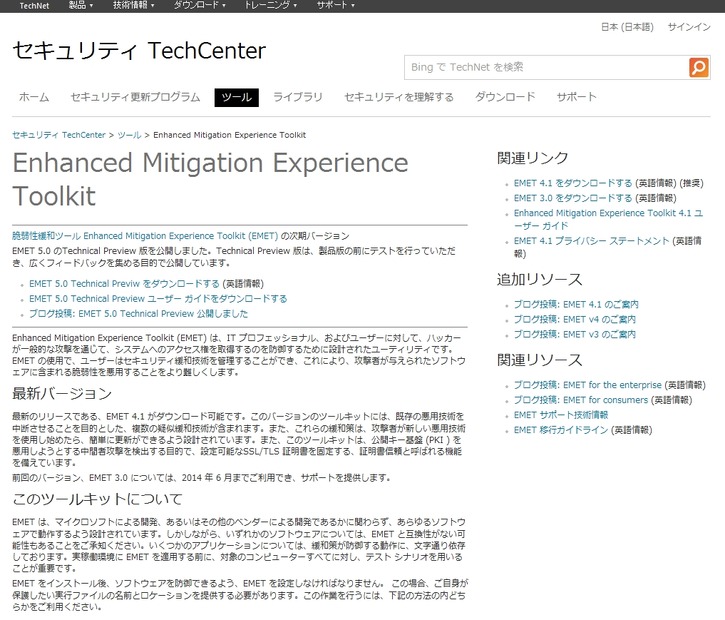
Task: Download EMET 5.0 Technical Preview link
Action: (124, 284)
